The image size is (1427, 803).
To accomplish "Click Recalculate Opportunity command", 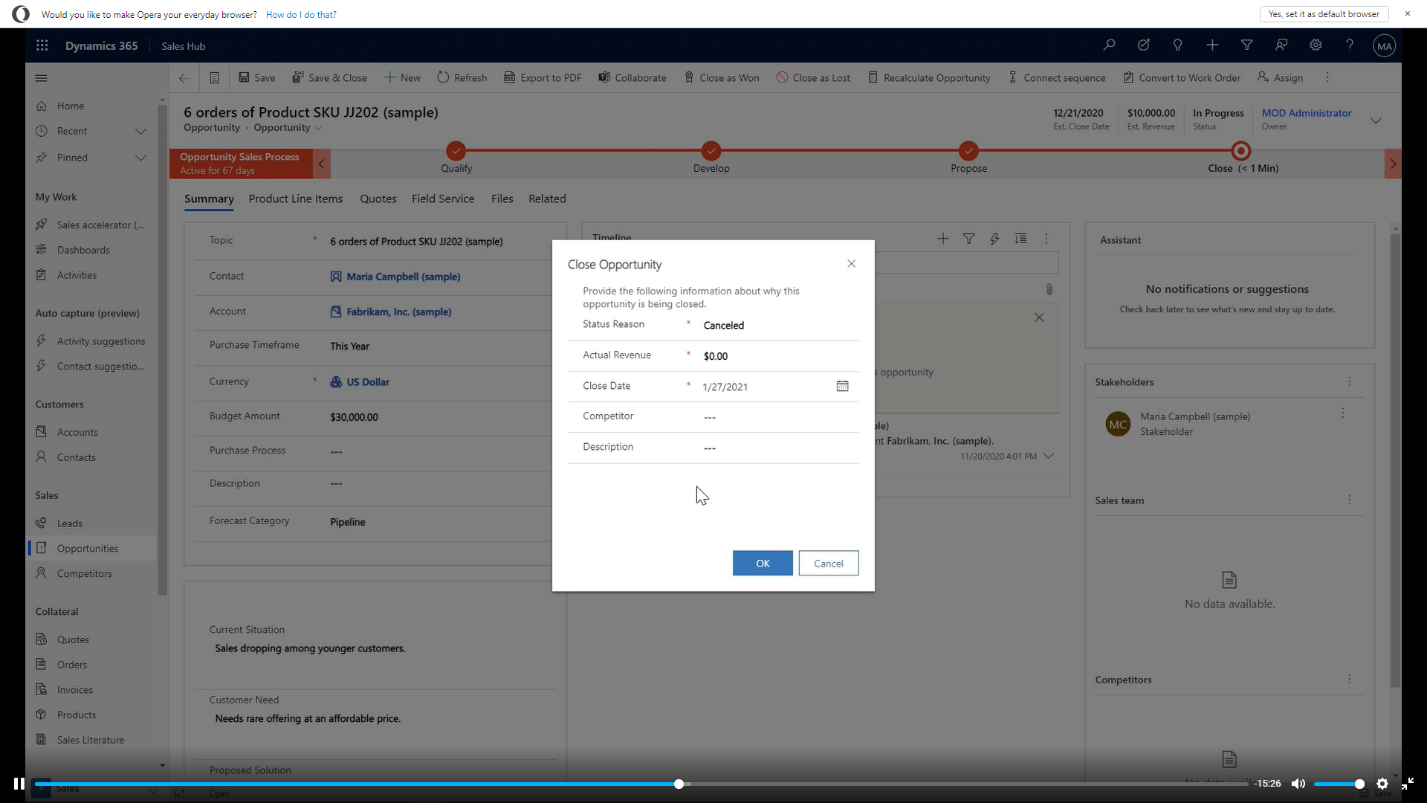I will [x=929, y=78].
